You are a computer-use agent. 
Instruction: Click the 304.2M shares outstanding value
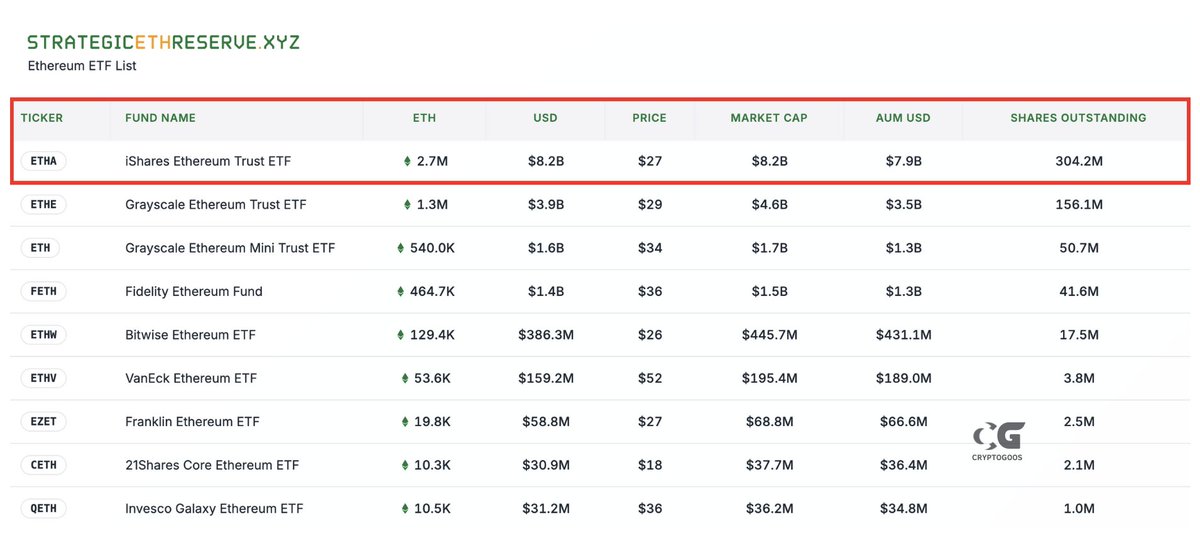1079,161
